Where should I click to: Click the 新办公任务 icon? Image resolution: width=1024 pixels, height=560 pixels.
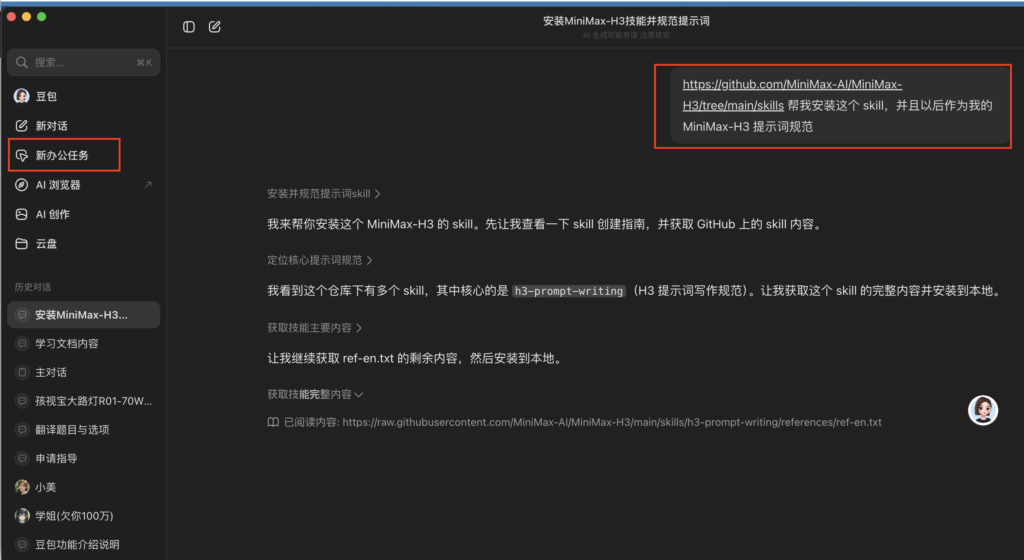[x=22, y=155]
